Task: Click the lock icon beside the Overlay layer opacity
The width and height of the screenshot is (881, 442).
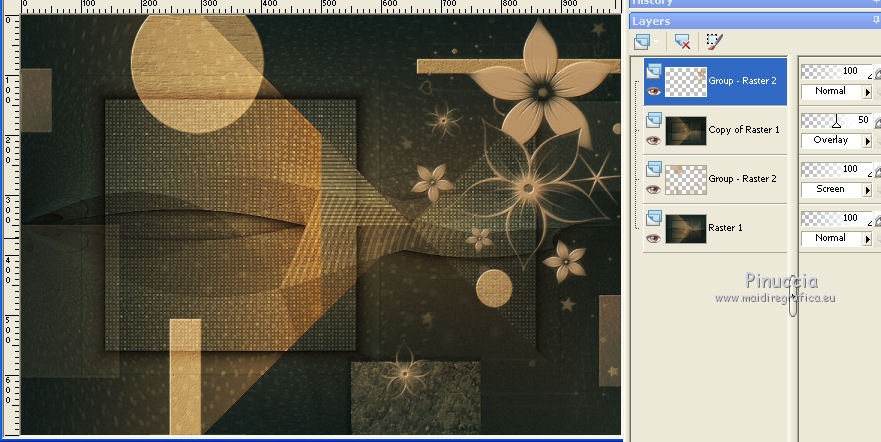Action: point(876,121)
